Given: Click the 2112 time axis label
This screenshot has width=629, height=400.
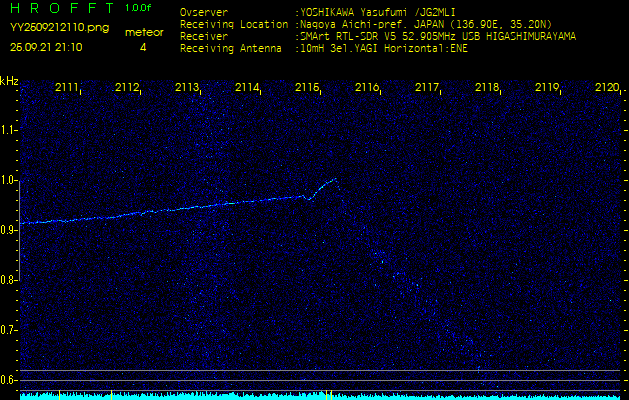Looking at the screenshot, I should coord(126,87).
